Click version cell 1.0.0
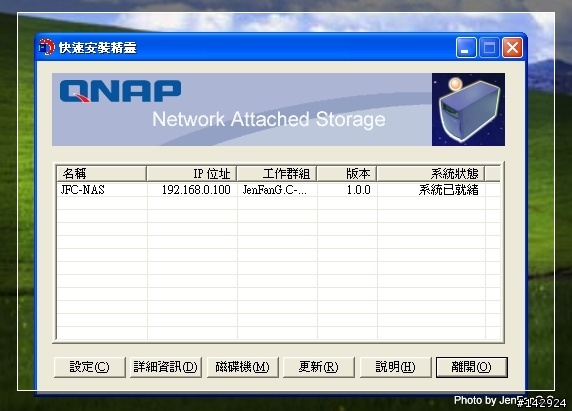572x411 pixels. tap(358, 190)
